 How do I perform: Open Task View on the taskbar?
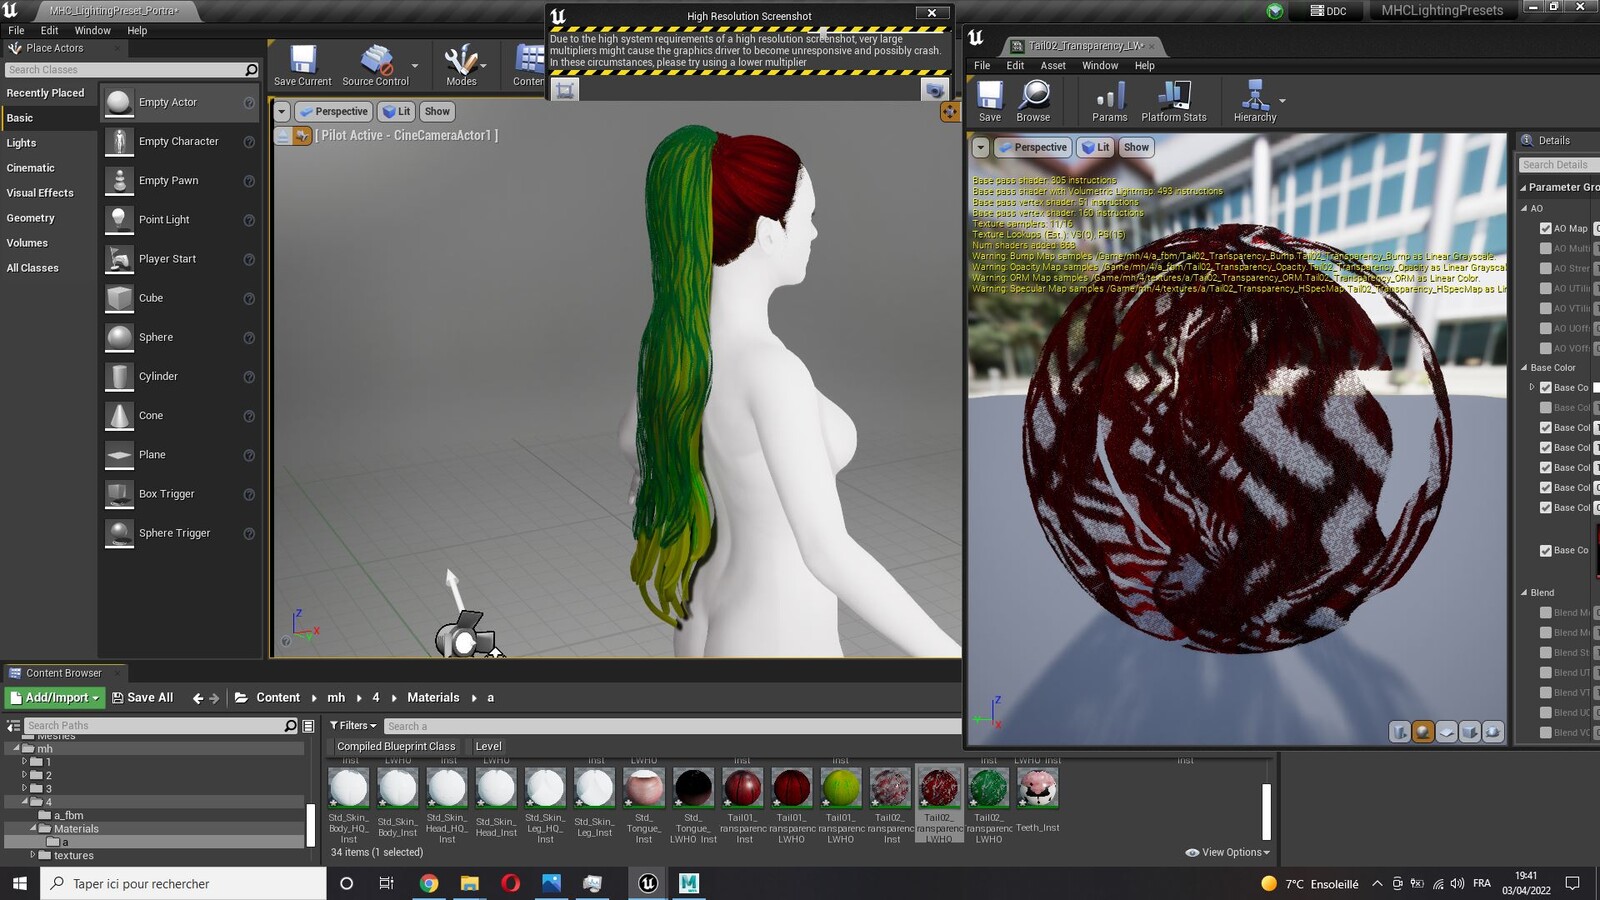pos(386,883)
